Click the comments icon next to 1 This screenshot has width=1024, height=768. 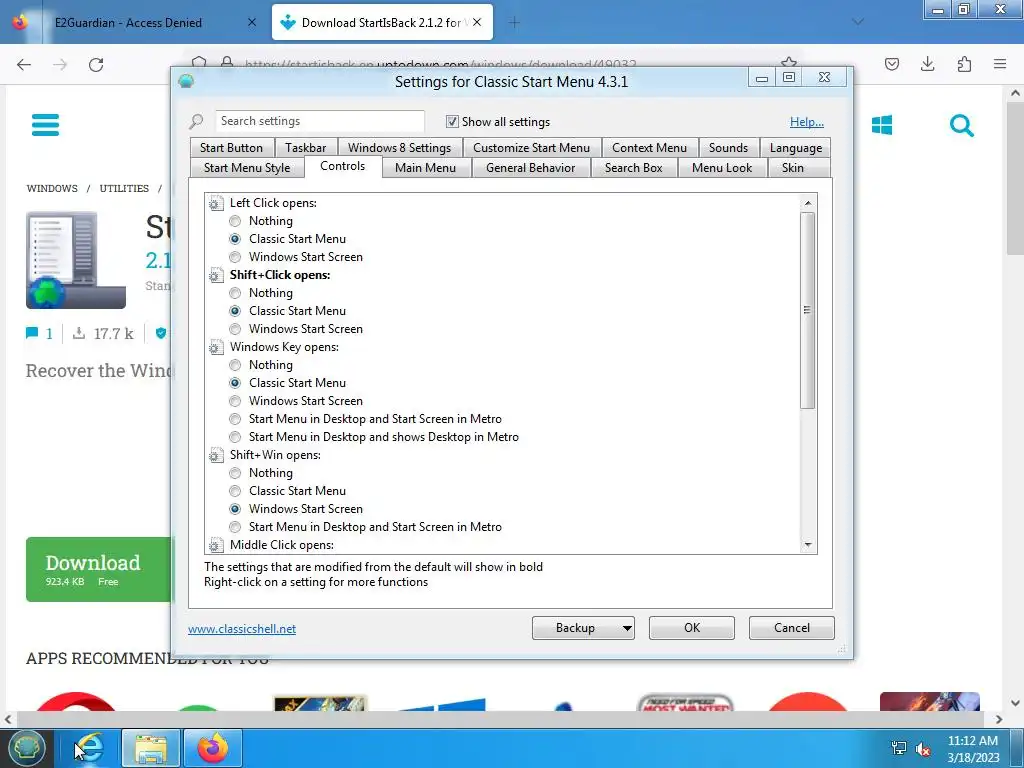coord(31,333)
